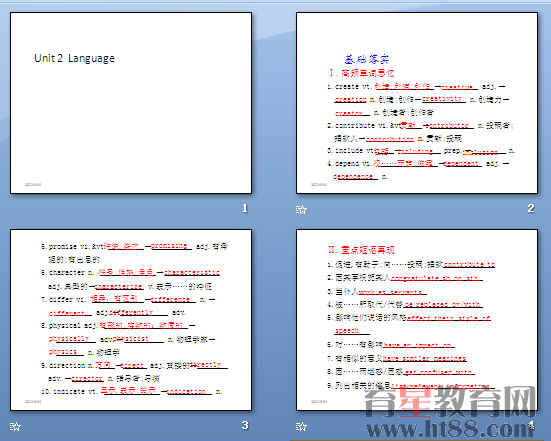Click the Unit 2 Language title text

tap(74, 58)
